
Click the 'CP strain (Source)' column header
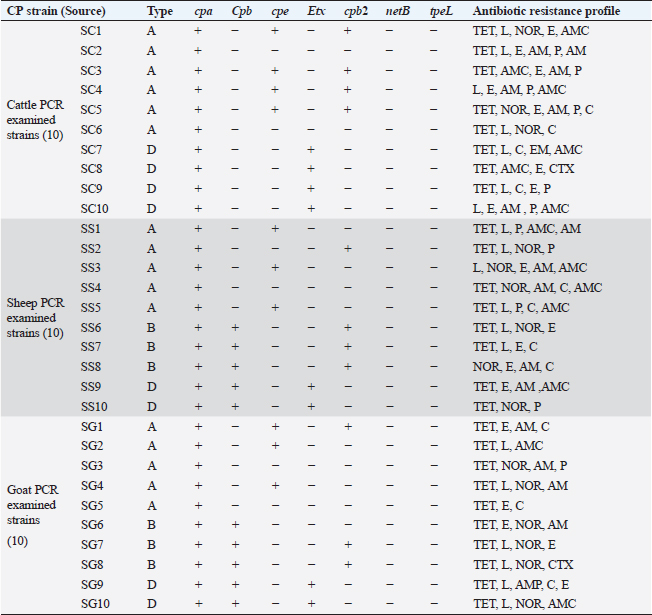[x=56, y=11]
